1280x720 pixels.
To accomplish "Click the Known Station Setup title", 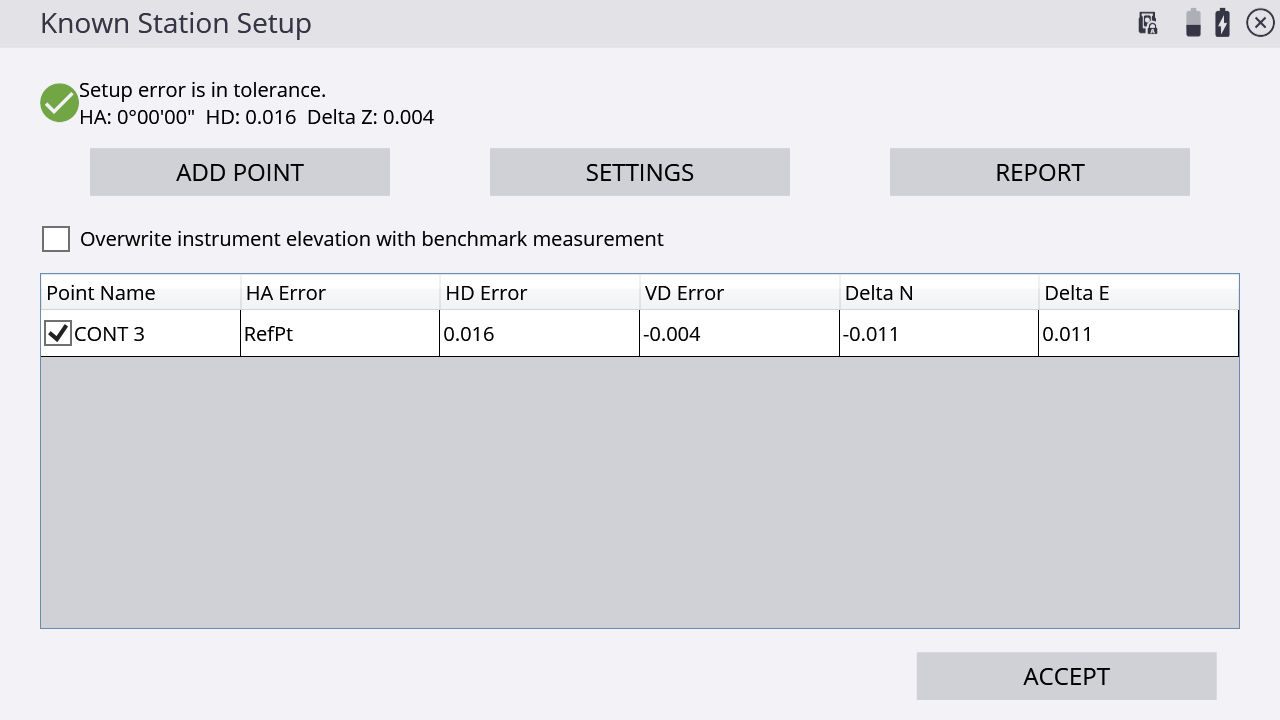I will click(x=175, y=23).
